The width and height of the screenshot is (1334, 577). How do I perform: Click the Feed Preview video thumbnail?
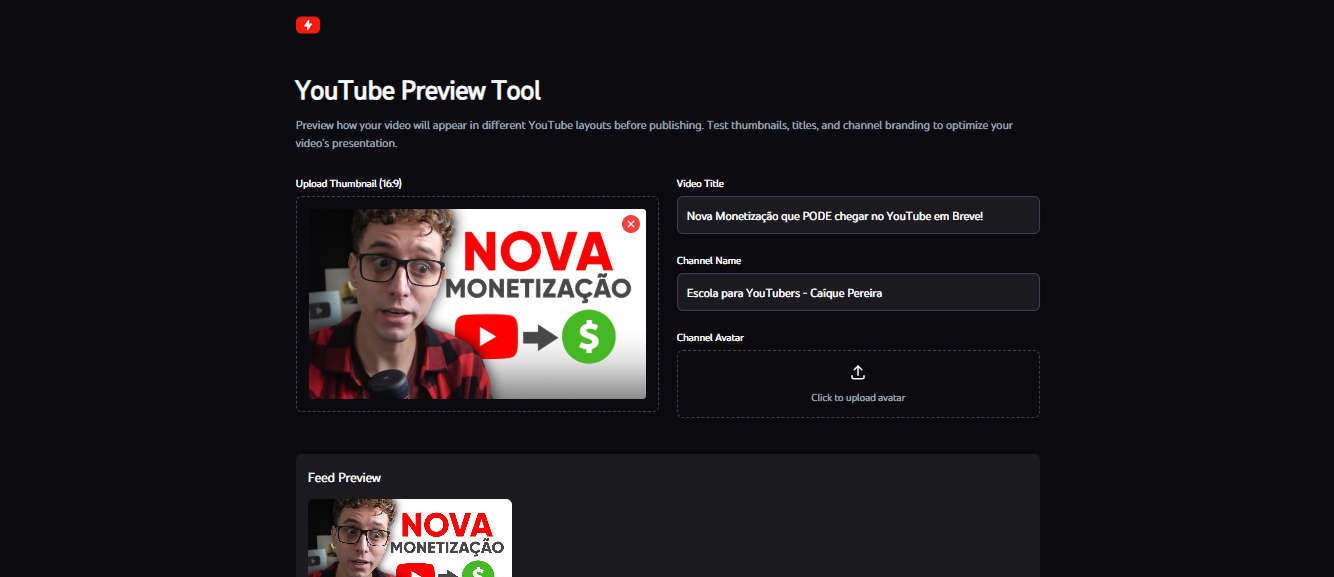[x=410, y=538]
